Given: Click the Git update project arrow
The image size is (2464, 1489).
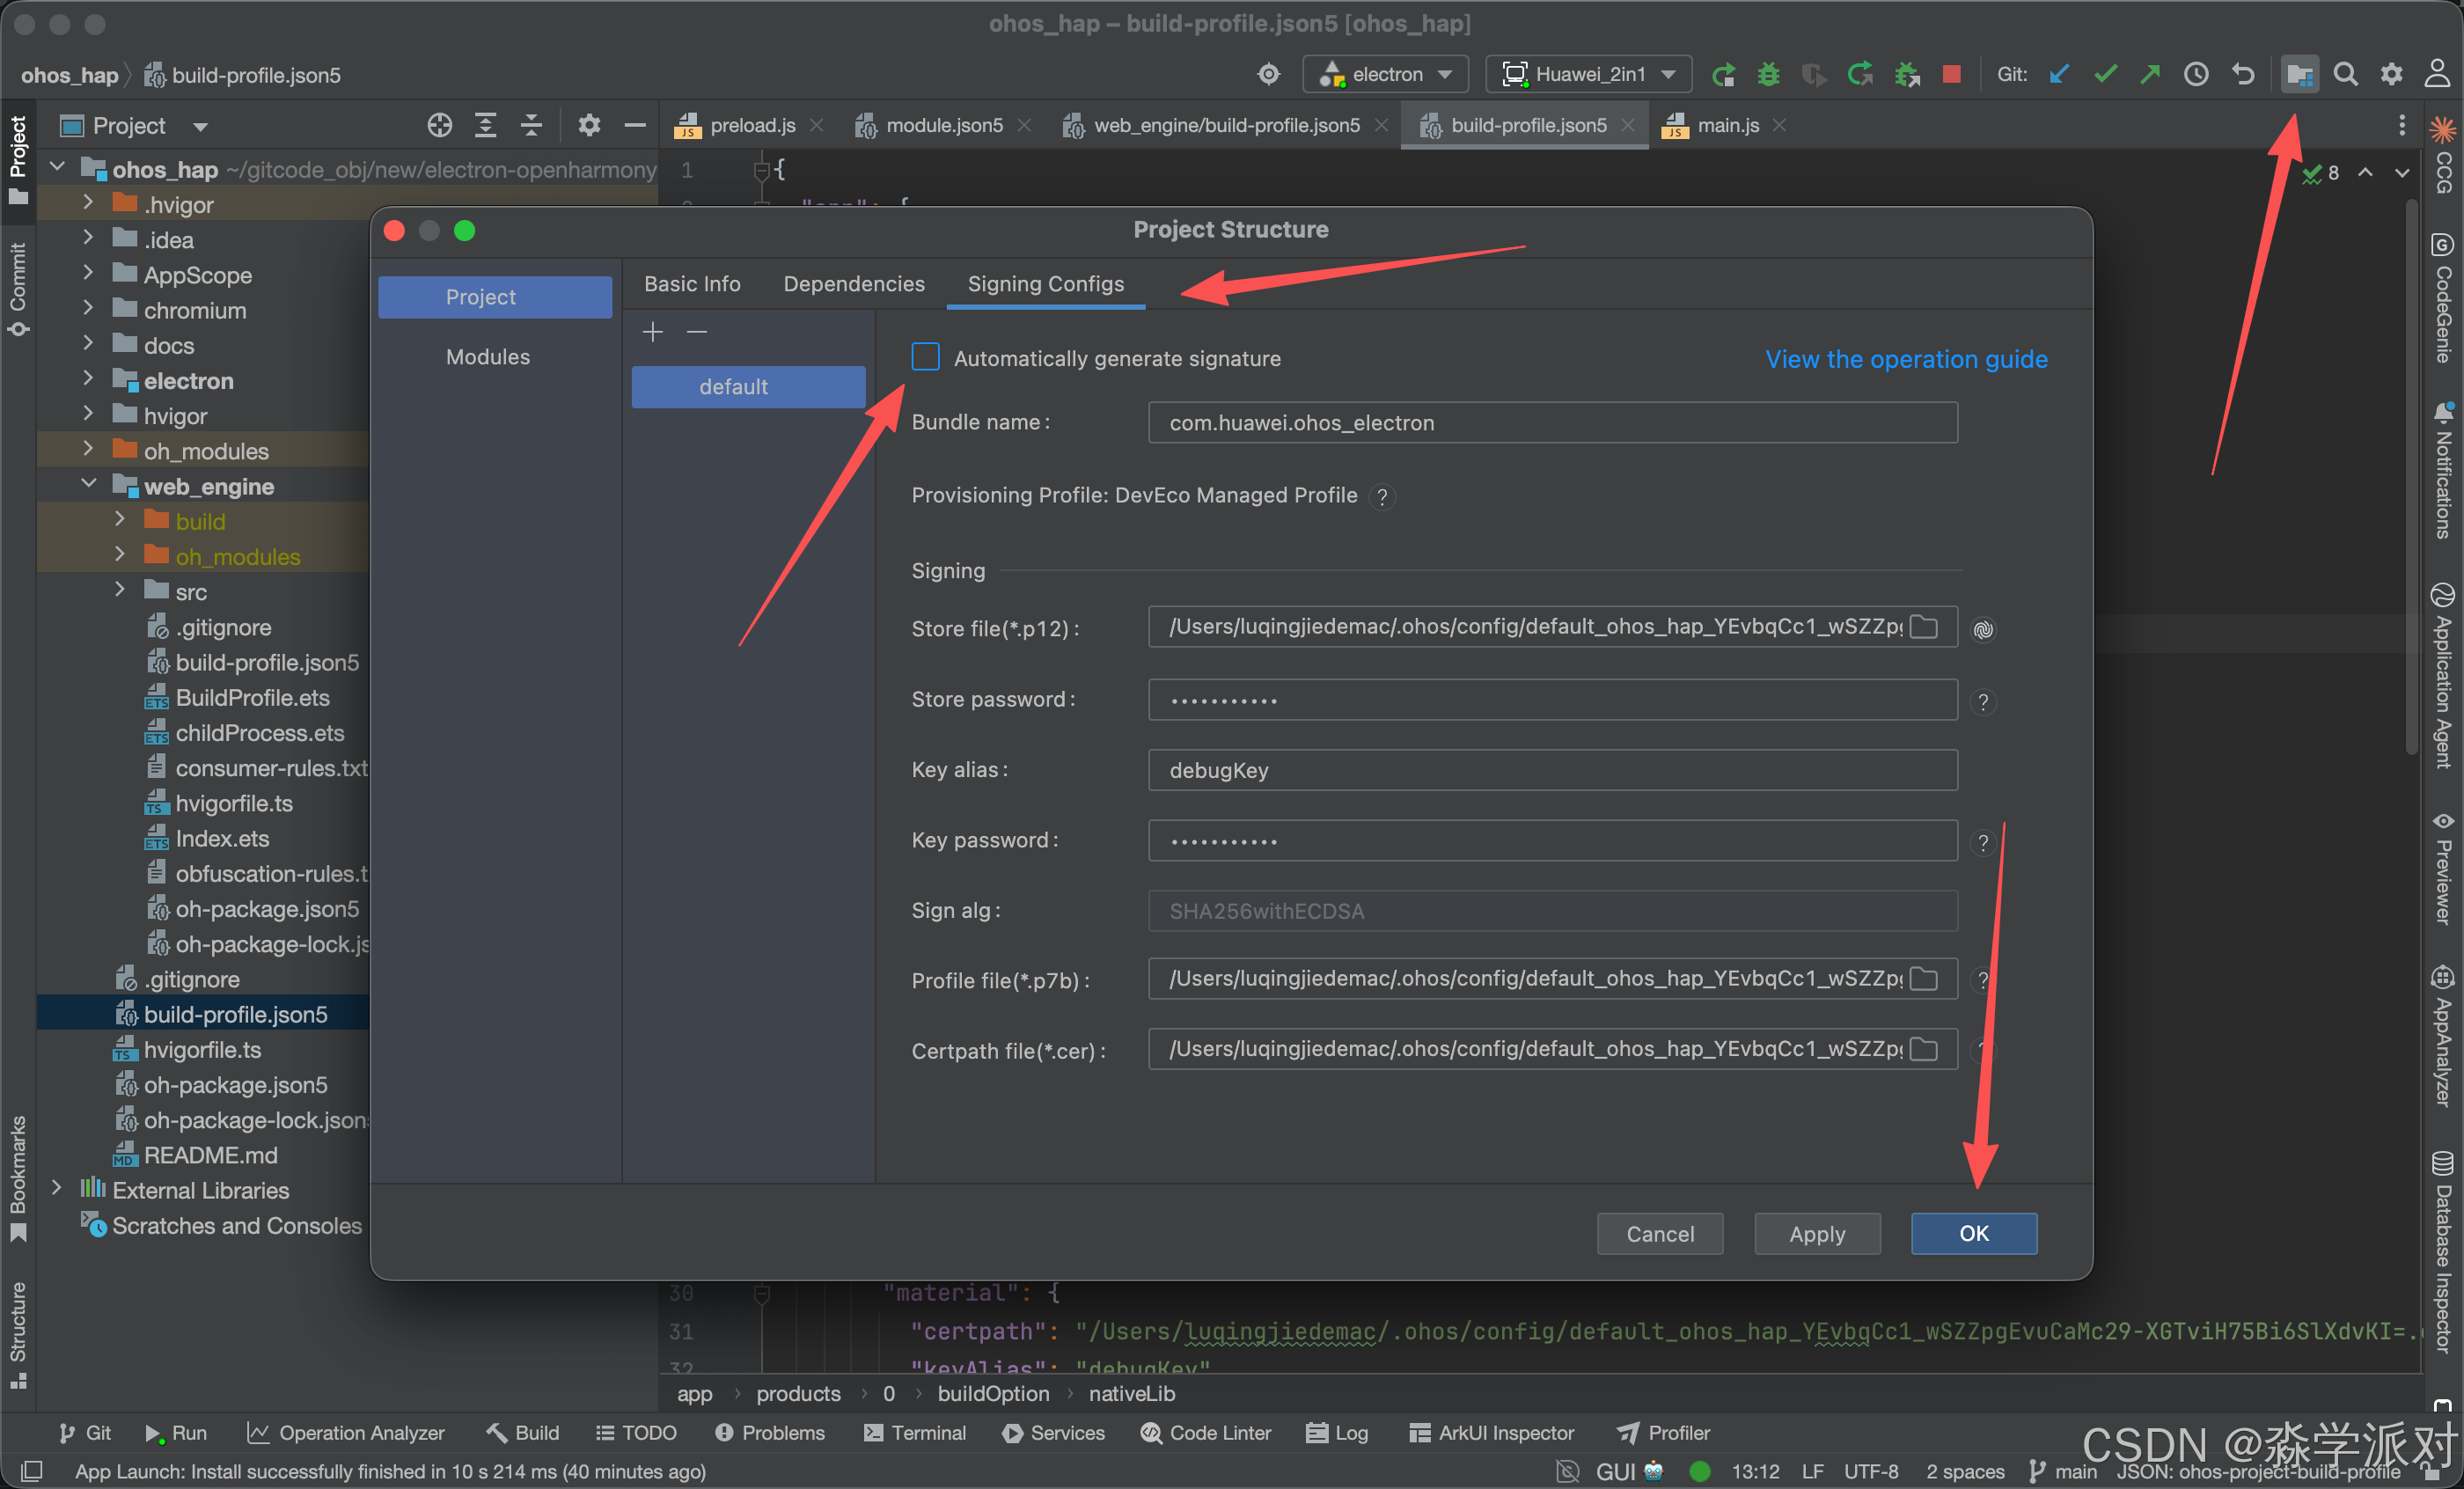Looking at the screenshot, I should pos(2058,74).
